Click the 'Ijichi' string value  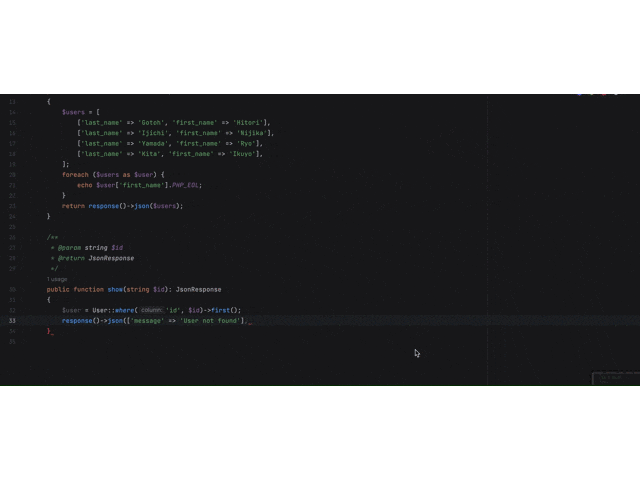click(x=153, y=133)
